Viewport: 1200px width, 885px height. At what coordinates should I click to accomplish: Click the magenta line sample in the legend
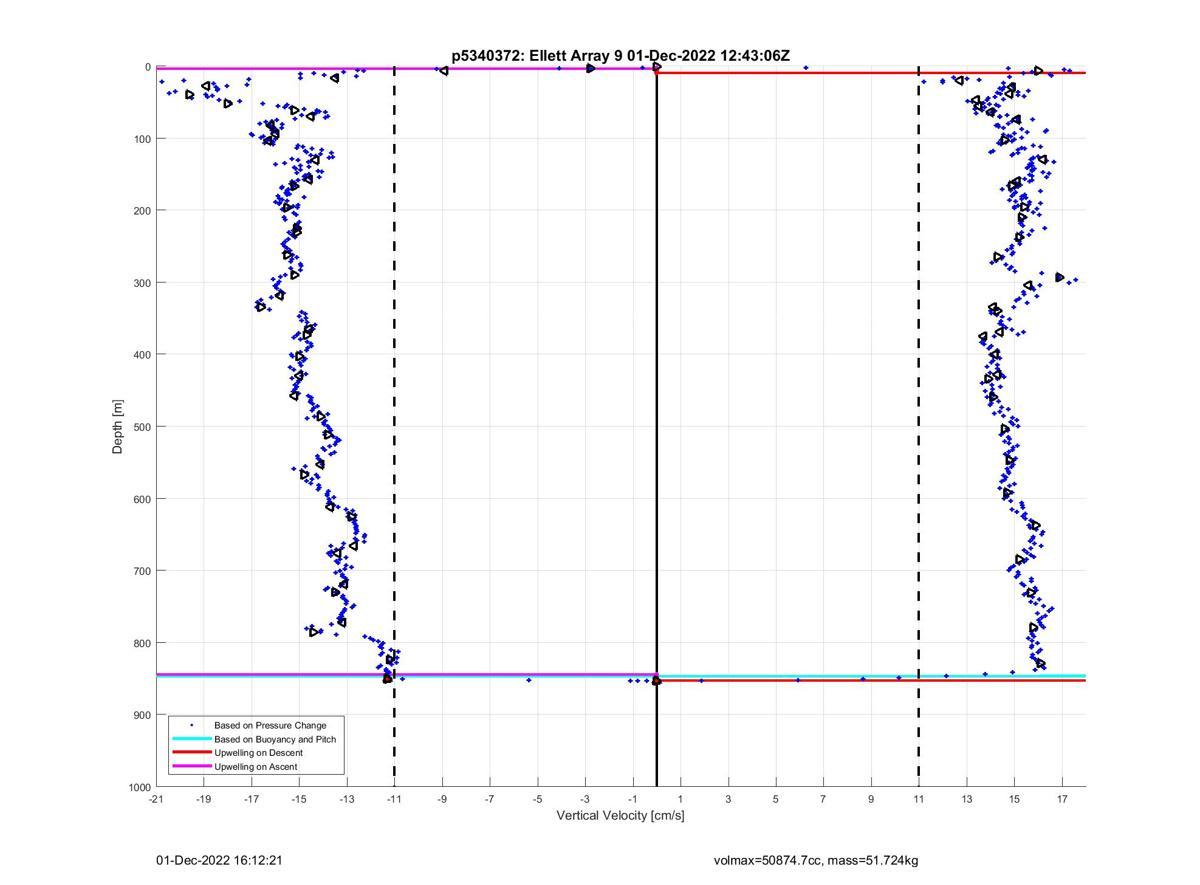(x=192, y=767)
